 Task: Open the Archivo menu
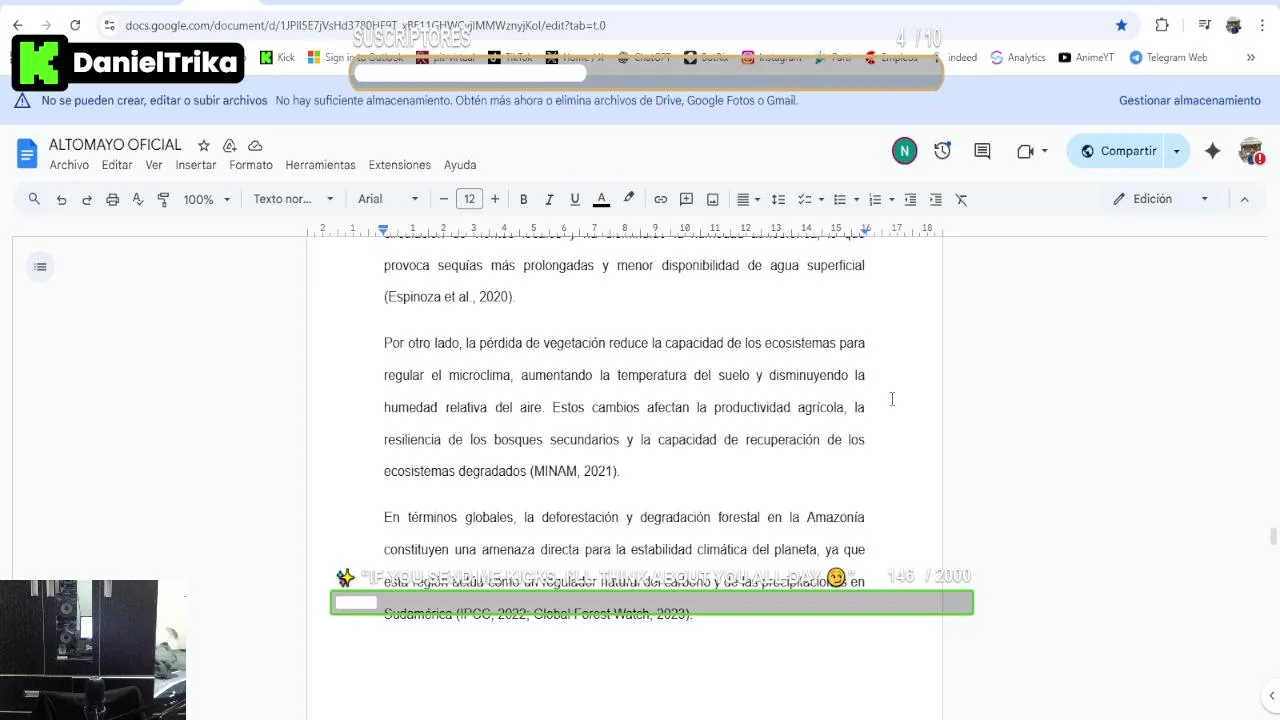point(69,165)
